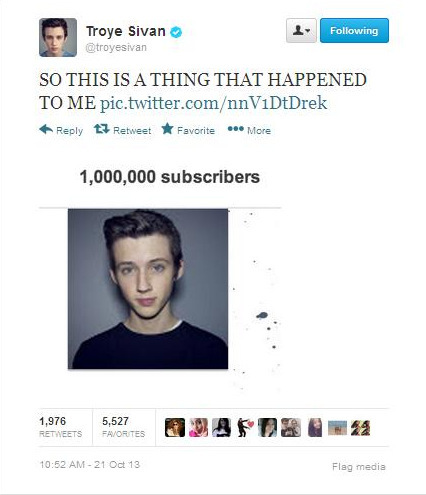This screenshot has height=495, width=426.
Task: Open the More ellipsis menu
Action: click(236, 128)
